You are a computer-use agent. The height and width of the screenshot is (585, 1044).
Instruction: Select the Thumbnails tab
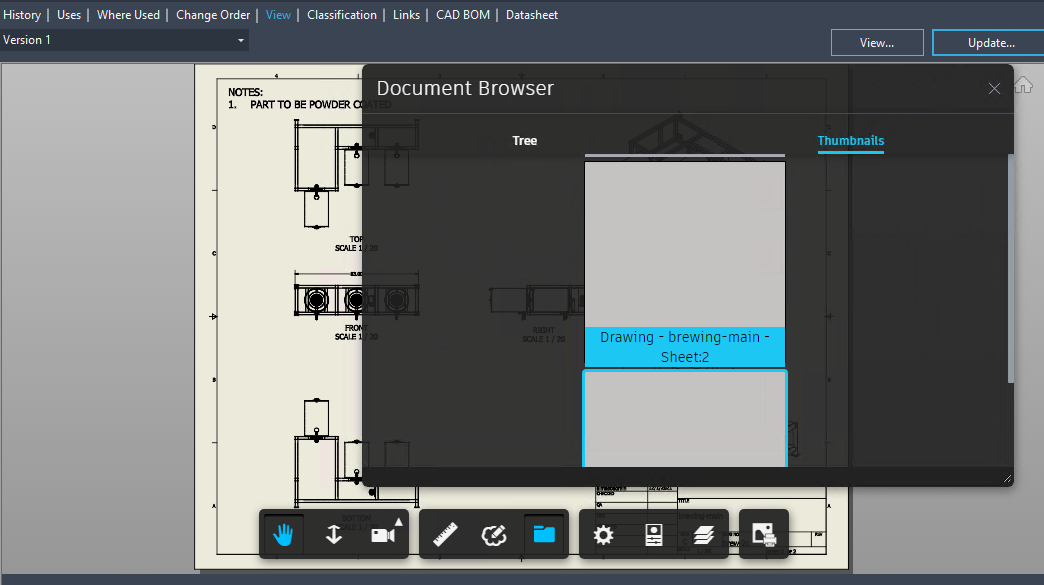(x=850, y=140)
